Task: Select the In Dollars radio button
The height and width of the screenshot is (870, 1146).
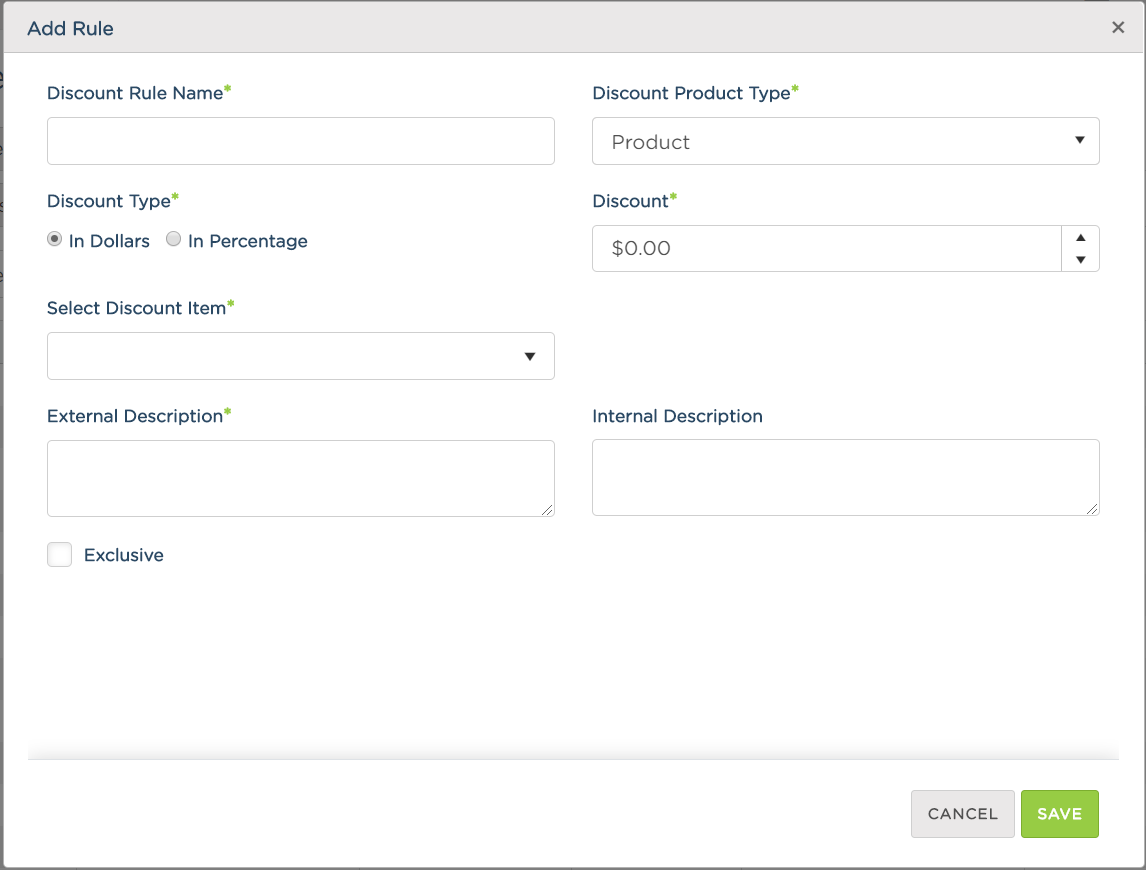Action: point(55,239)
